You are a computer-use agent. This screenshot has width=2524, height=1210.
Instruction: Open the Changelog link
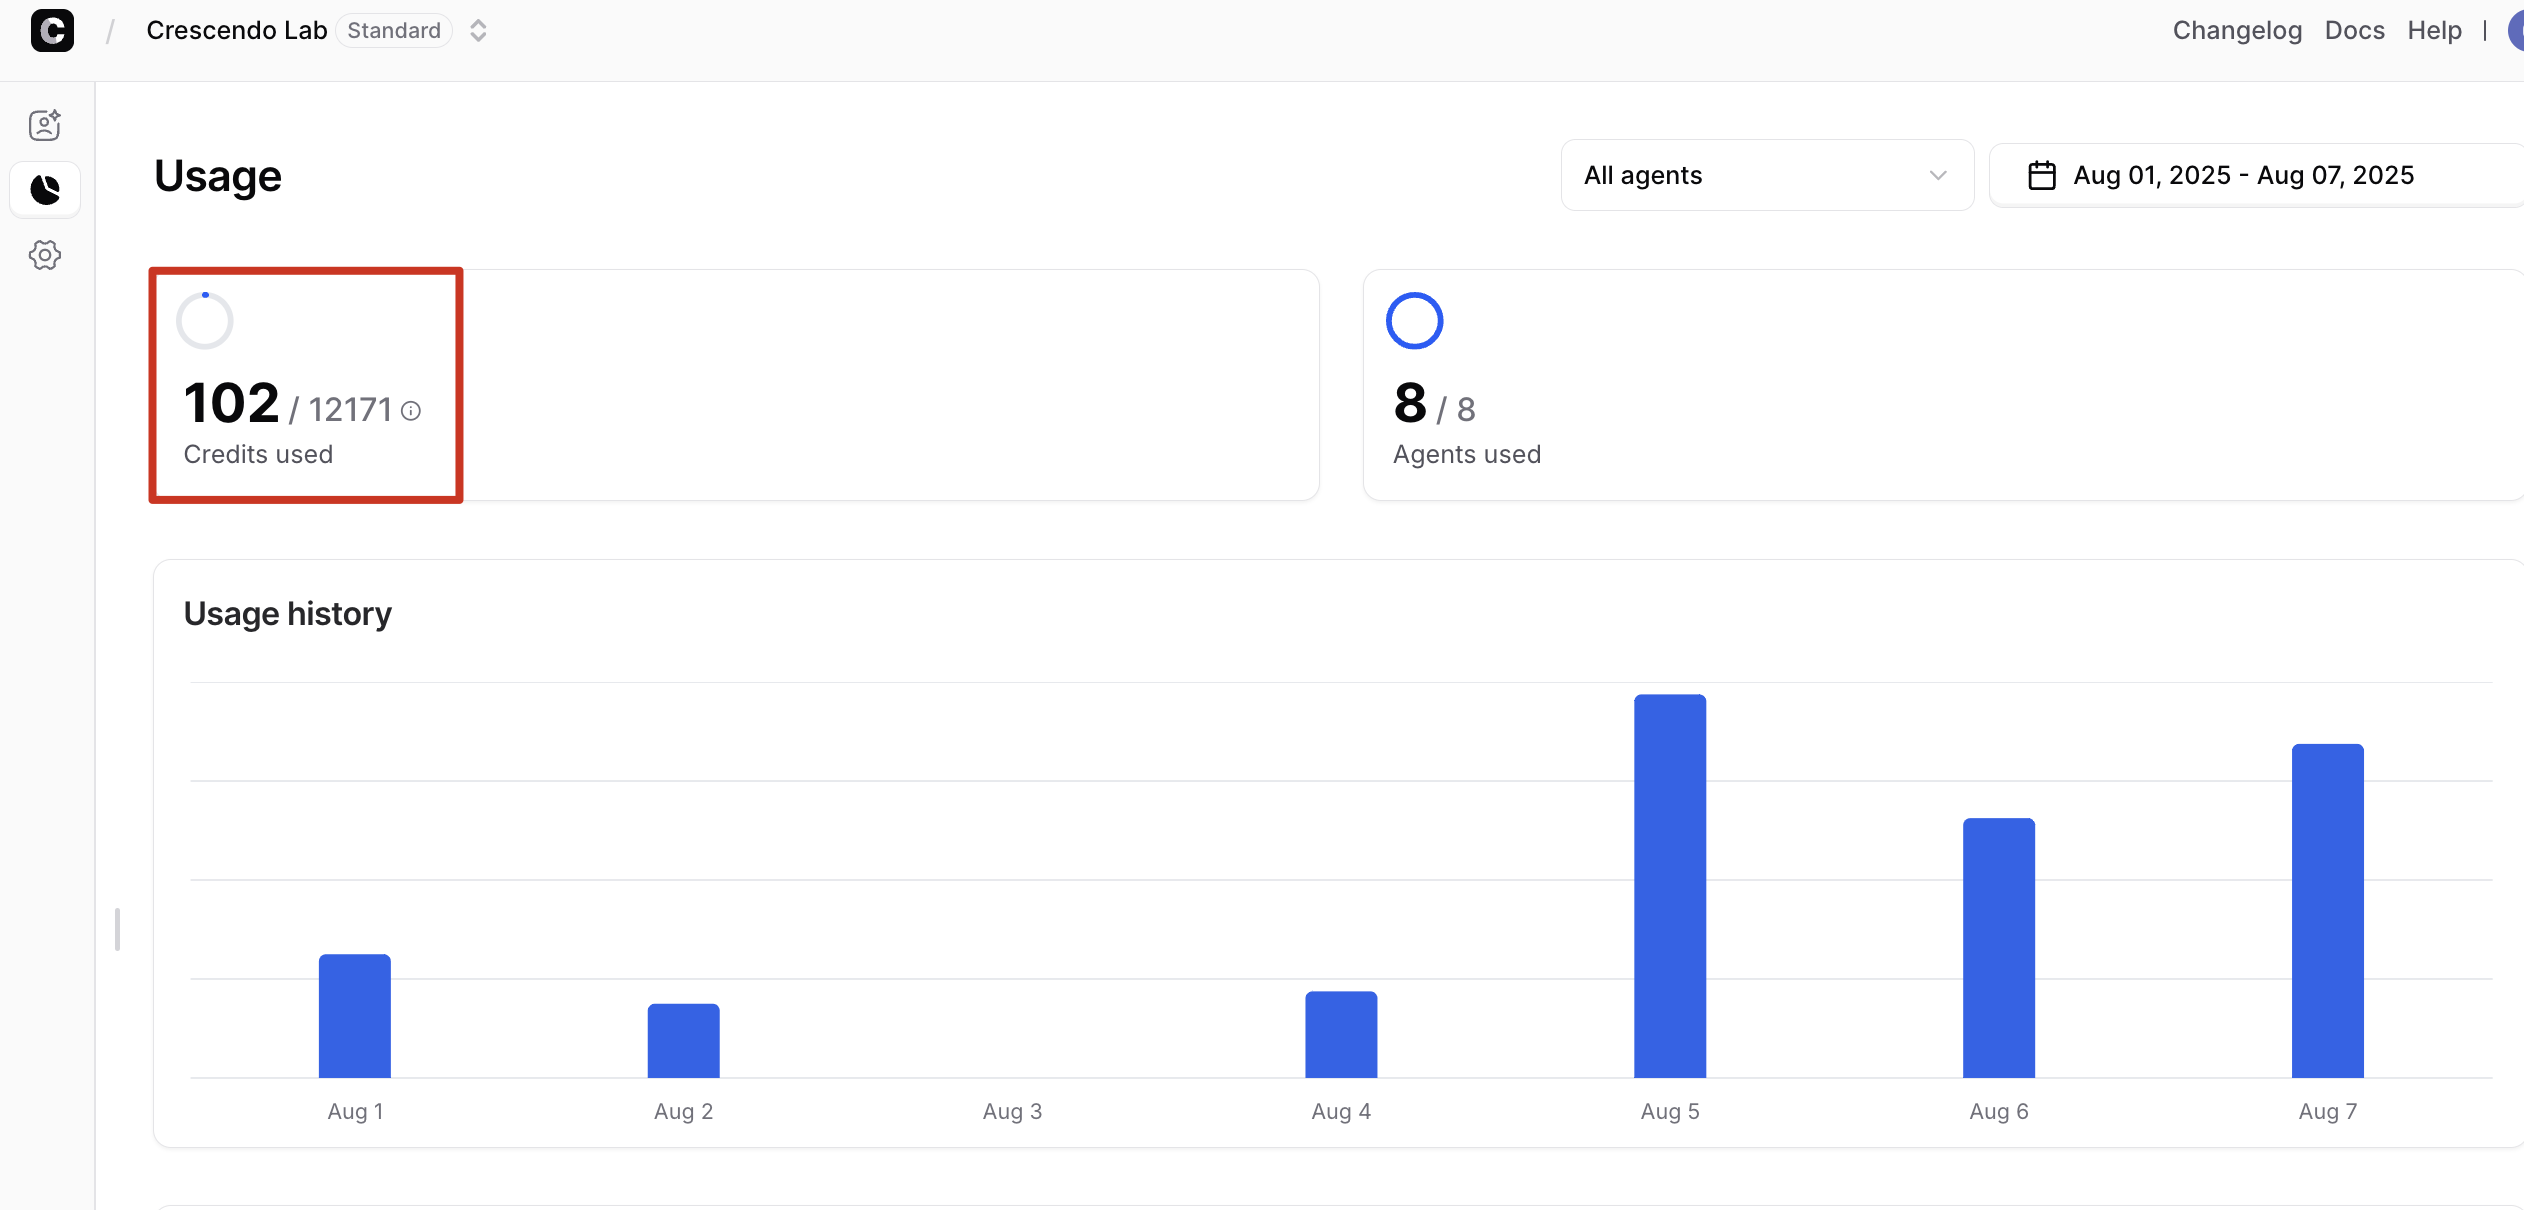point(2237,31)
